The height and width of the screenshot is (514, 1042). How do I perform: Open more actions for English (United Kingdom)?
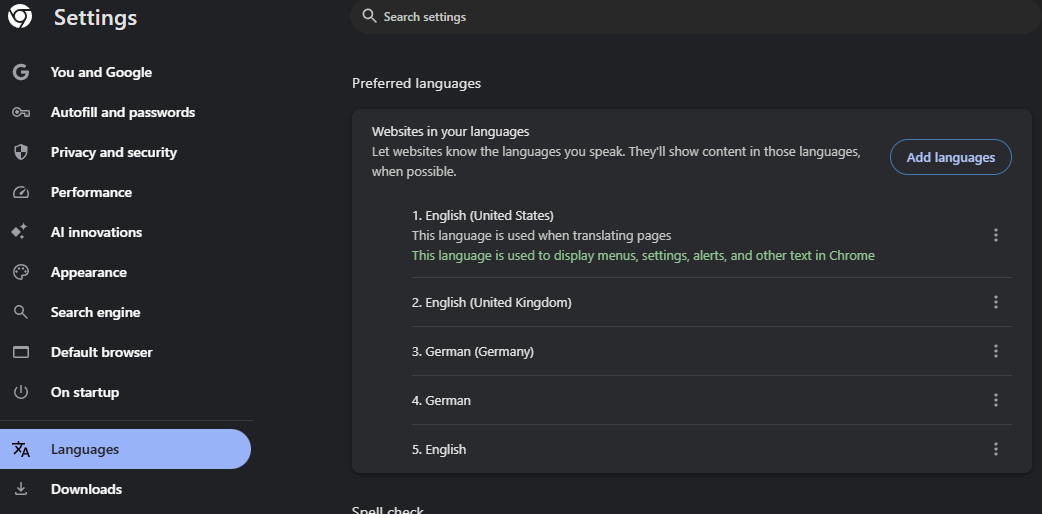(995, 302)
